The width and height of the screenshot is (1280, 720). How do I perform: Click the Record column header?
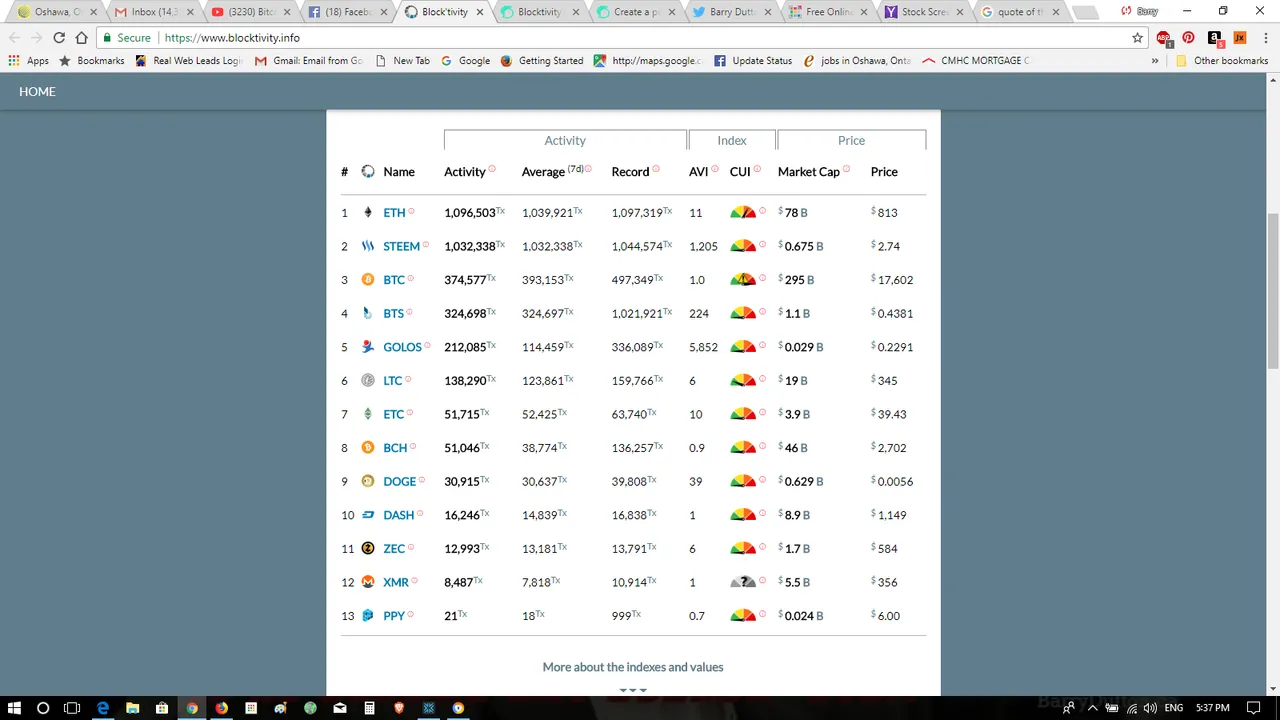click(630, 172)
